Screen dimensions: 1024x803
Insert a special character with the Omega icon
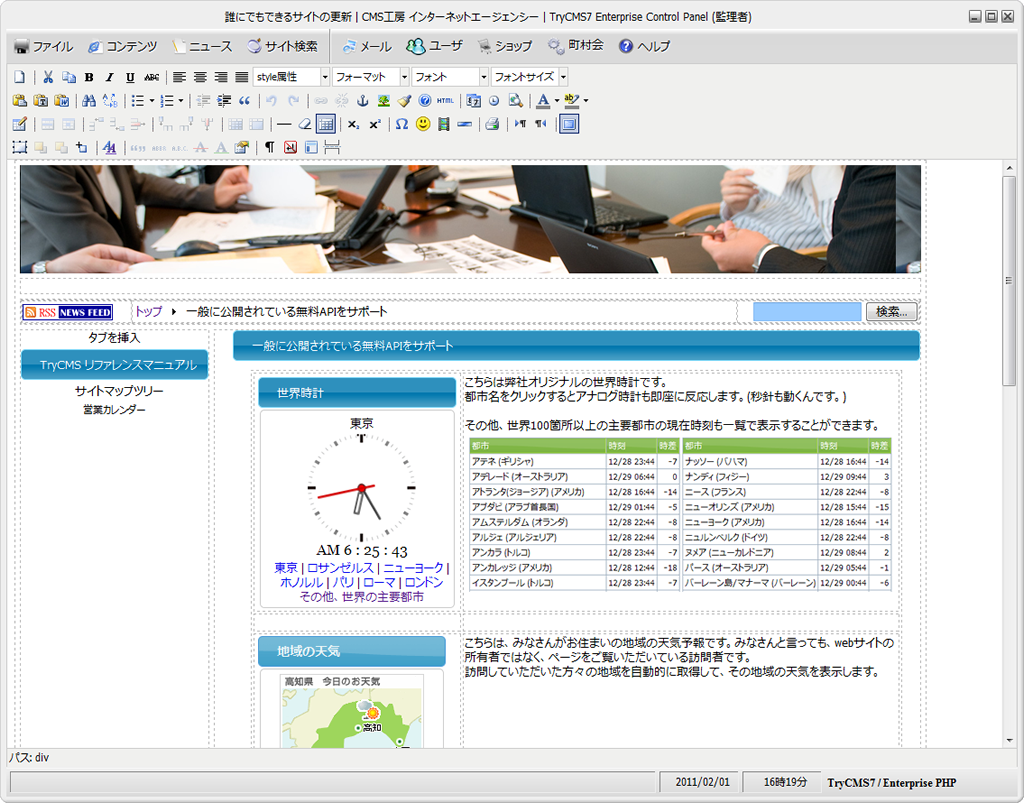coord(401,125)
